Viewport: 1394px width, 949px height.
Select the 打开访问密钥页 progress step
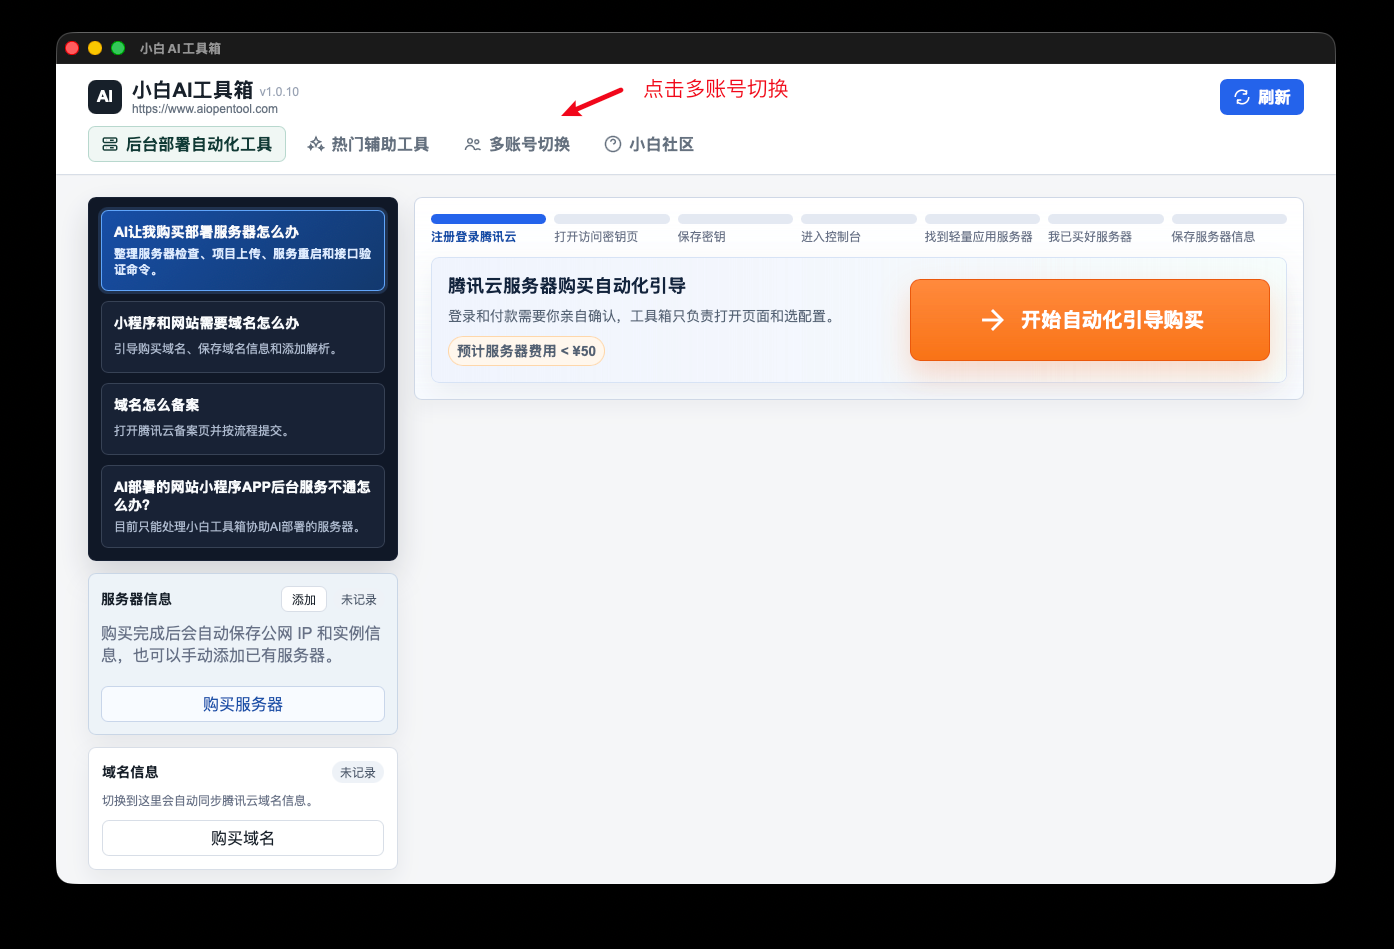pyautogui.click(x=612, y=230)
